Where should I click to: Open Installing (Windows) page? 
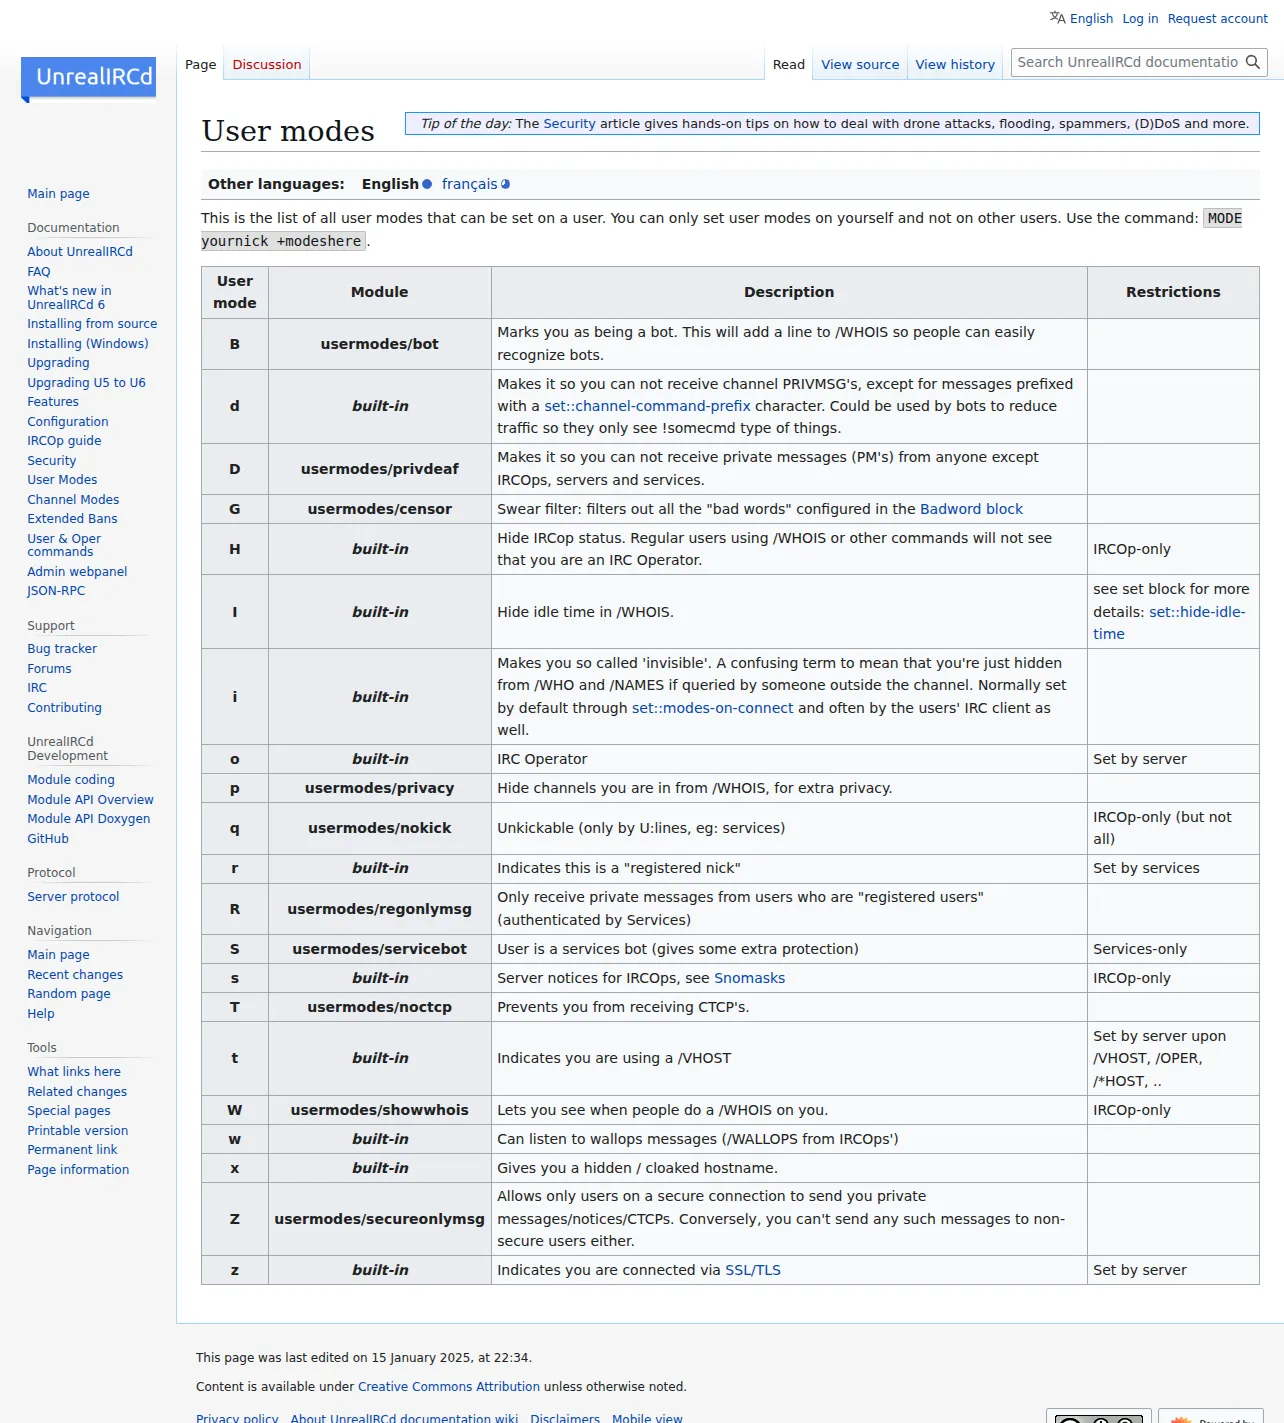(x=88, y=344)
